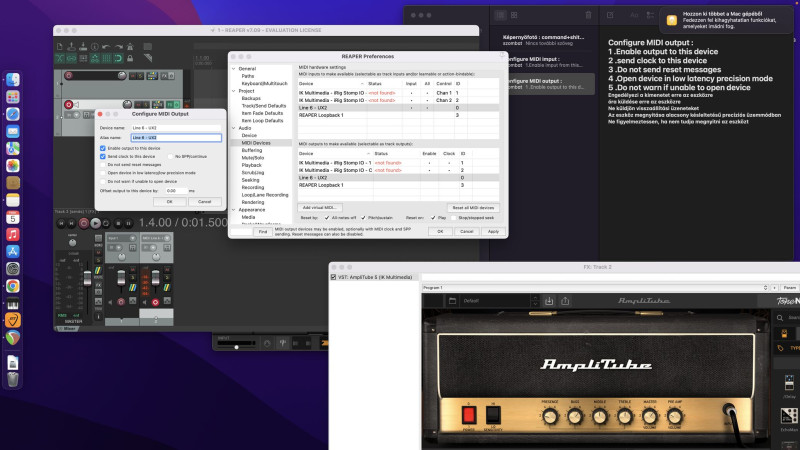Open Project settings info icon in REAPER toolbar
This screenshot has height=450, width=800.
(95, 46)
